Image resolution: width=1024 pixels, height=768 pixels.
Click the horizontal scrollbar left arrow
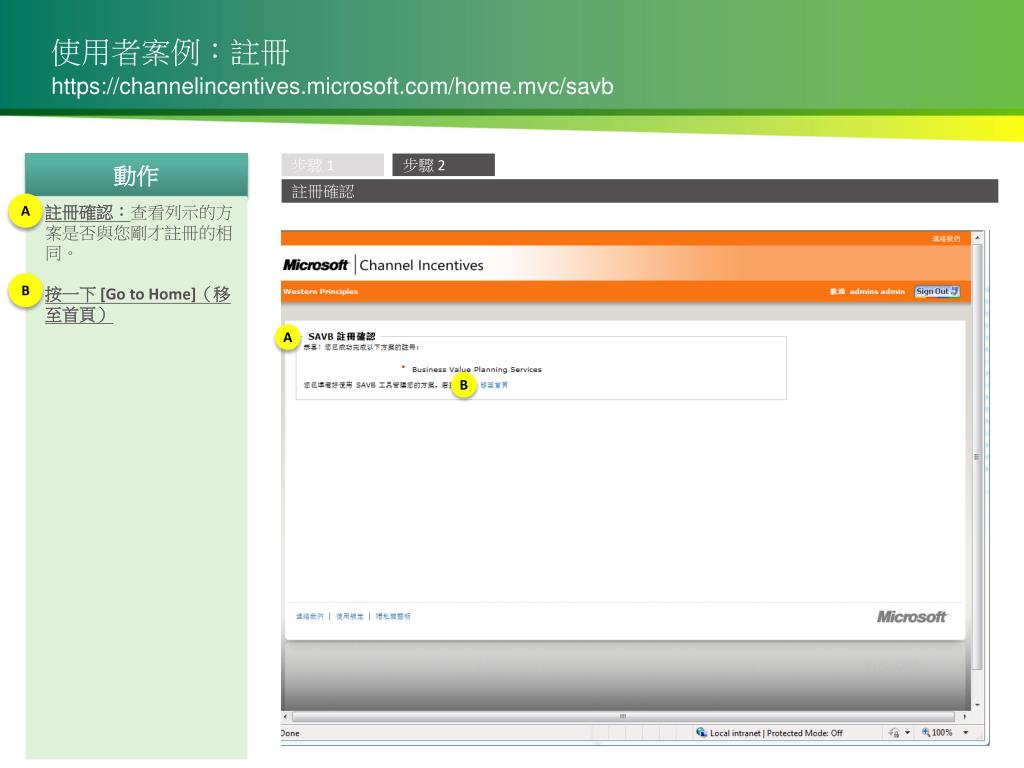pos(285,716)
